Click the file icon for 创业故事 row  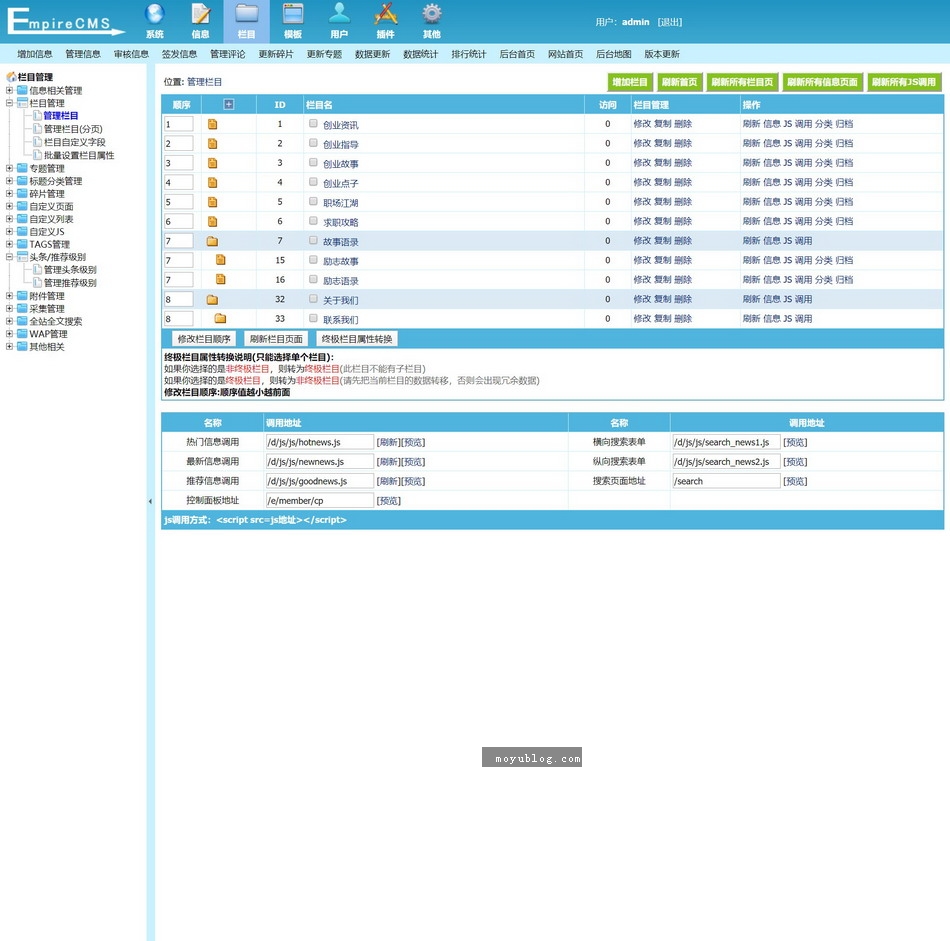(213, 163)
